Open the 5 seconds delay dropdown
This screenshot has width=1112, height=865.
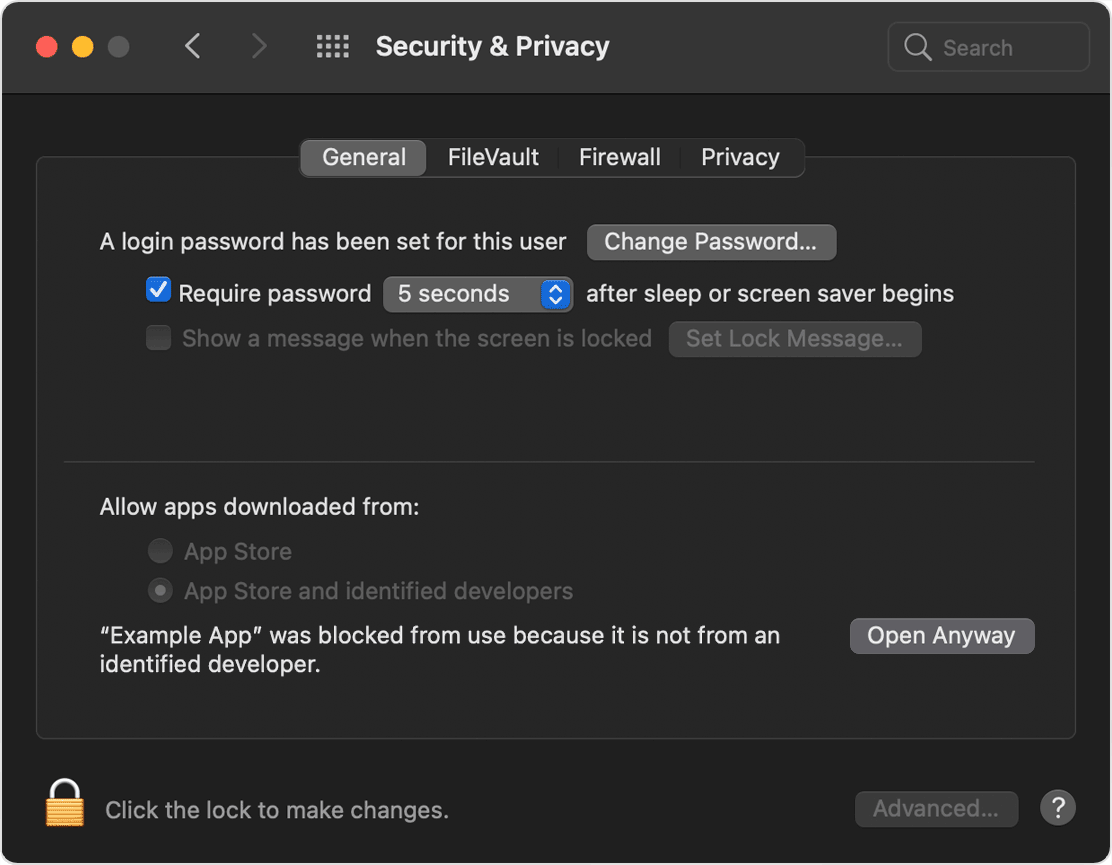[x=477, y=294]
